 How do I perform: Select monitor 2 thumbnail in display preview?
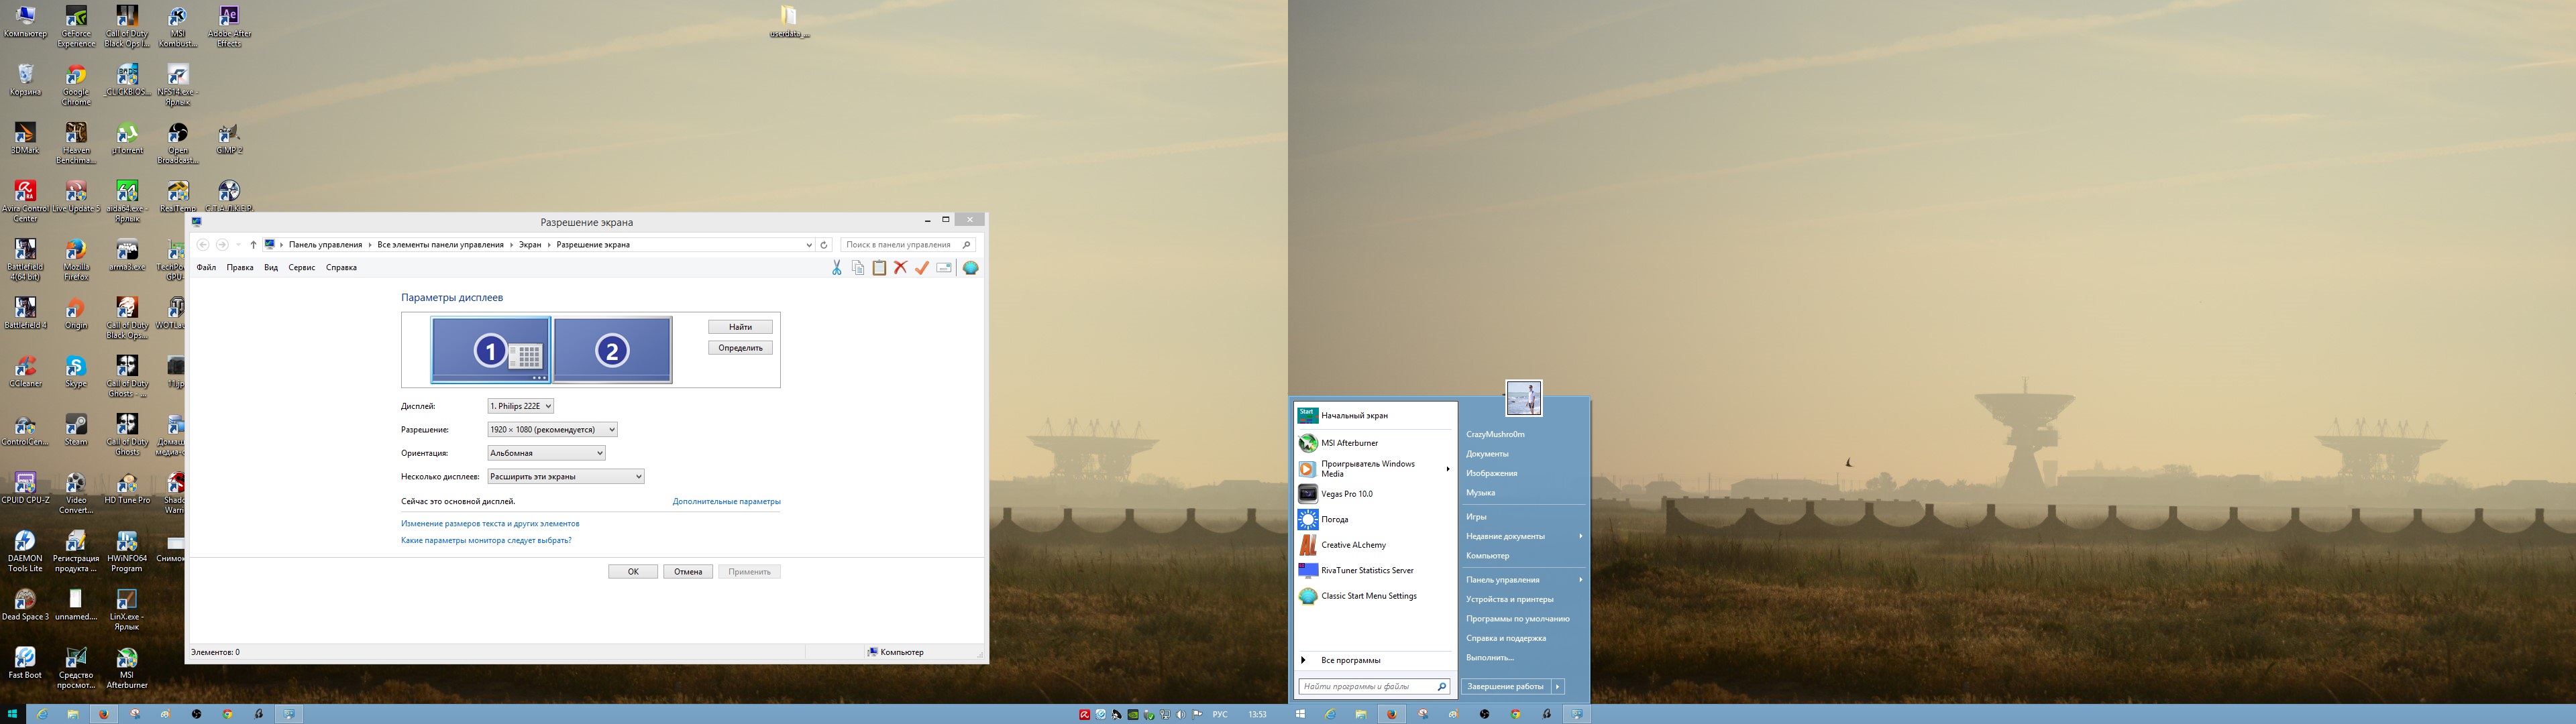point(612,350)
